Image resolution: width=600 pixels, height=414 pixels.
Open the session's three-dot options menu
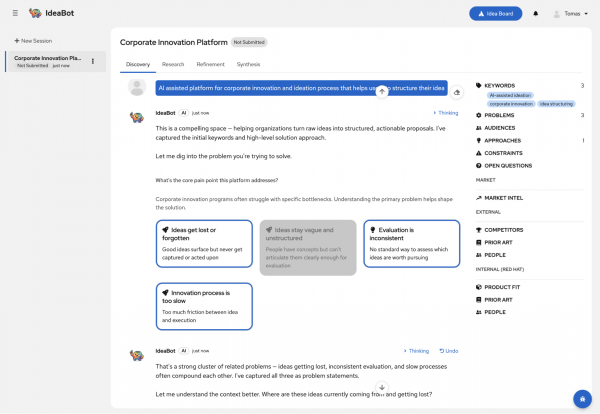[x=93, y=61]
